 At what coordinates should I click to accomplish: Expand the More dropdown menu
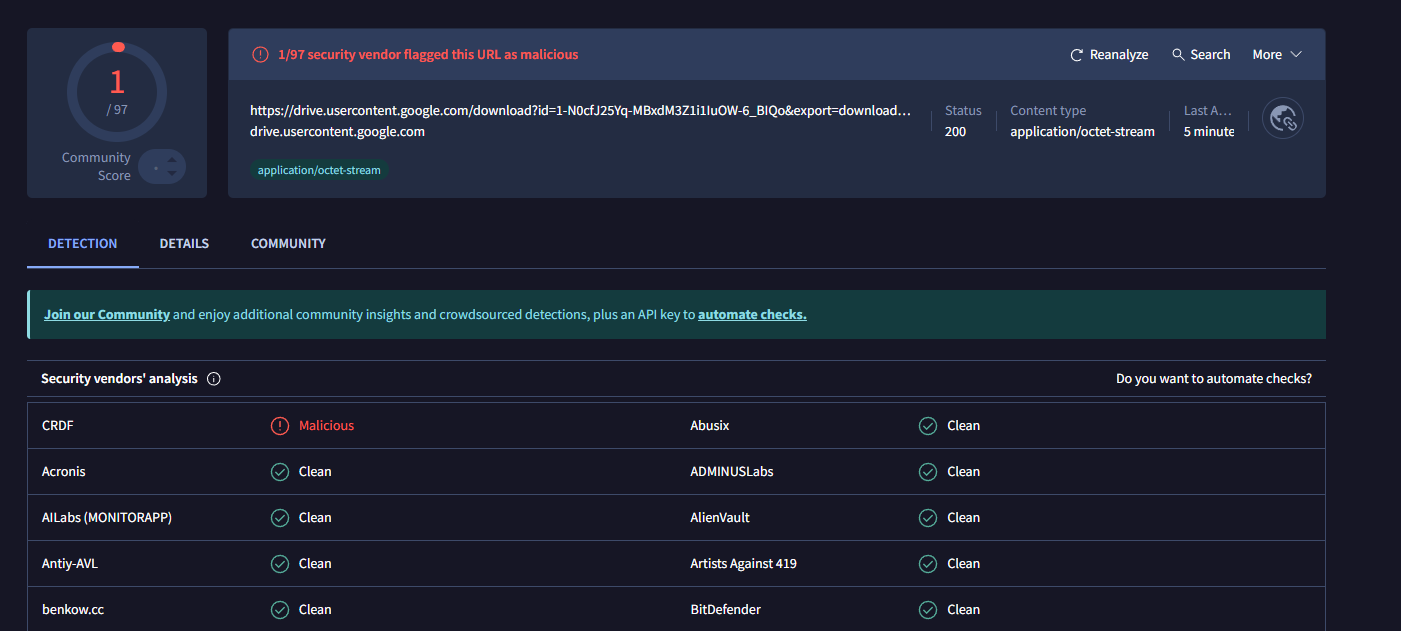pos(1277,55)
